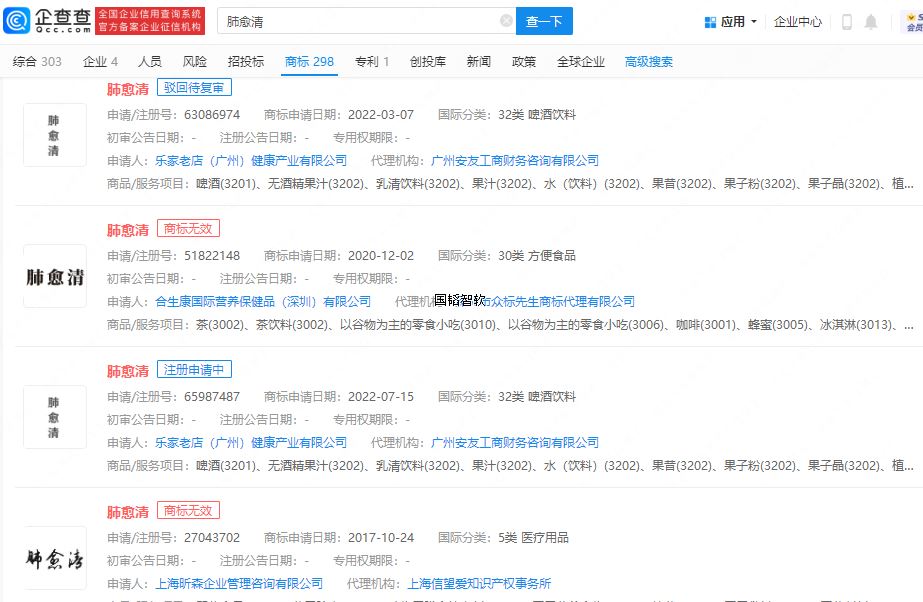
Task: Click the 查一下 search button
Action: [544, 21]
